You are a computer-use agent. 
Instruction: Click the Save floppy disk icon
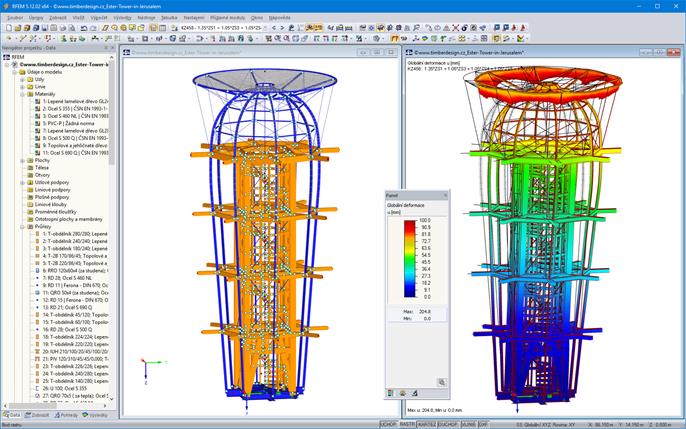tap(45, 28)
